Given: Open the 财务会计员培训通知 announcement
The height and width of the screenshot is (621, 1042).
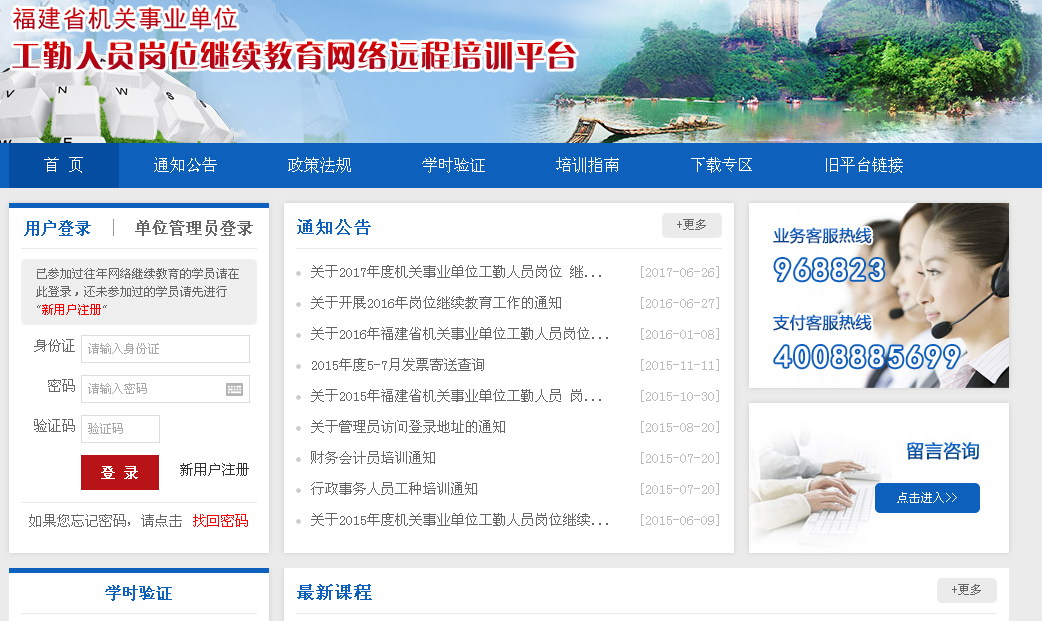Looking at the screenshot, I should coord(373,458).
